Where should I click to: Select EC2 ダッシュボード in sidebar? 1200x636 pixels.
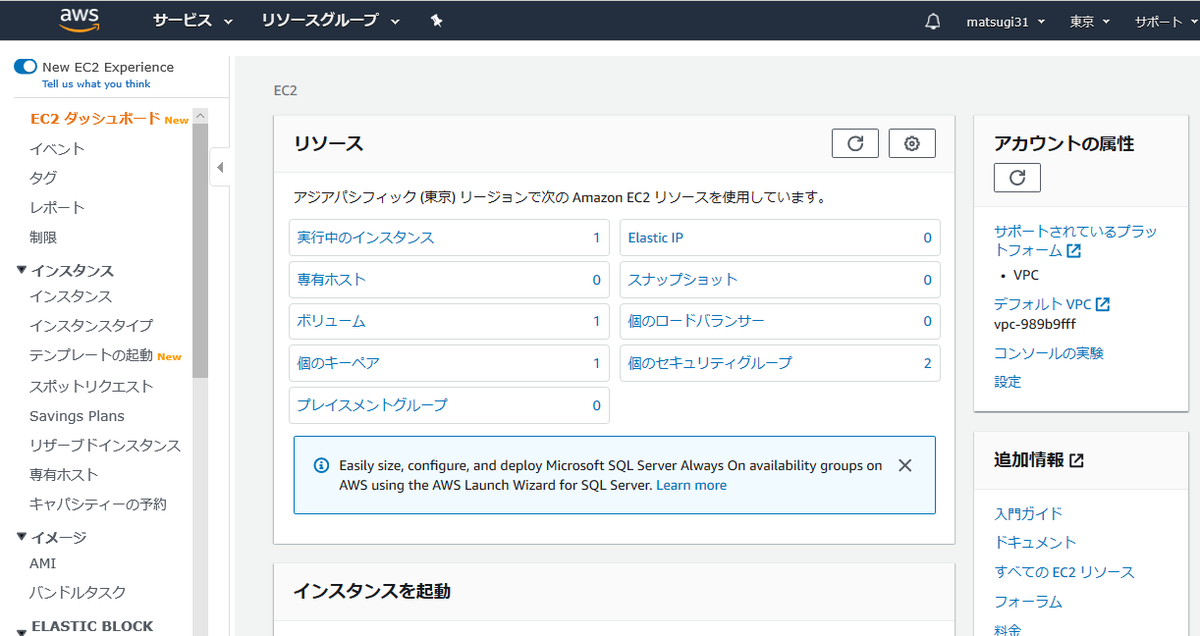pos(95,118)
